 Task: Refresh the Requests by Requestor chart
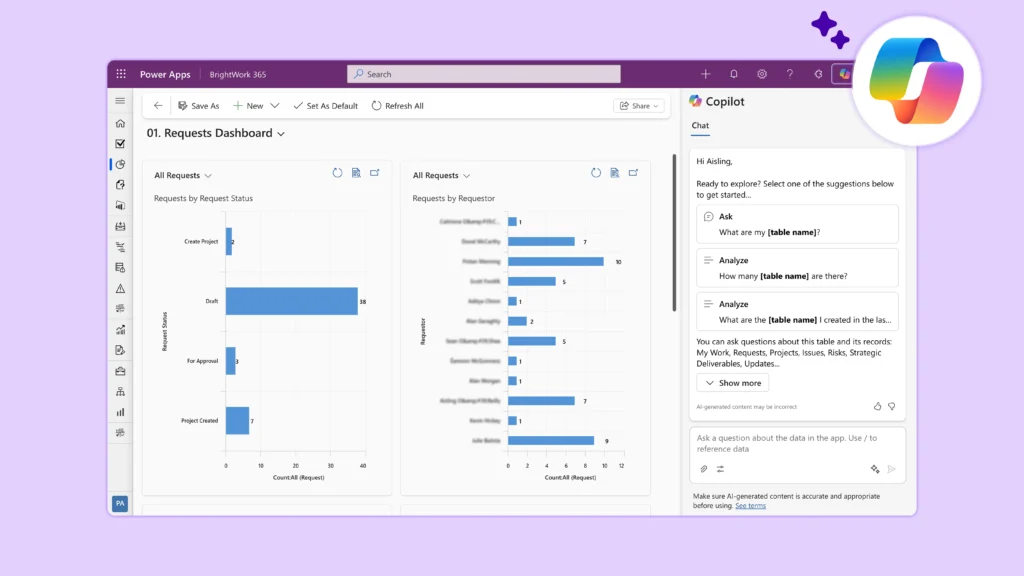(596, 173)
